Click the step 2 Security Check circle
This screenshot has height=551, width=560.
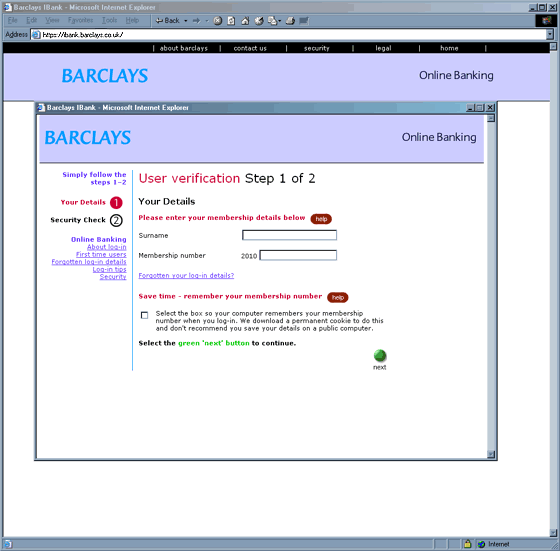pyautogui.click(x=116, y=220)
